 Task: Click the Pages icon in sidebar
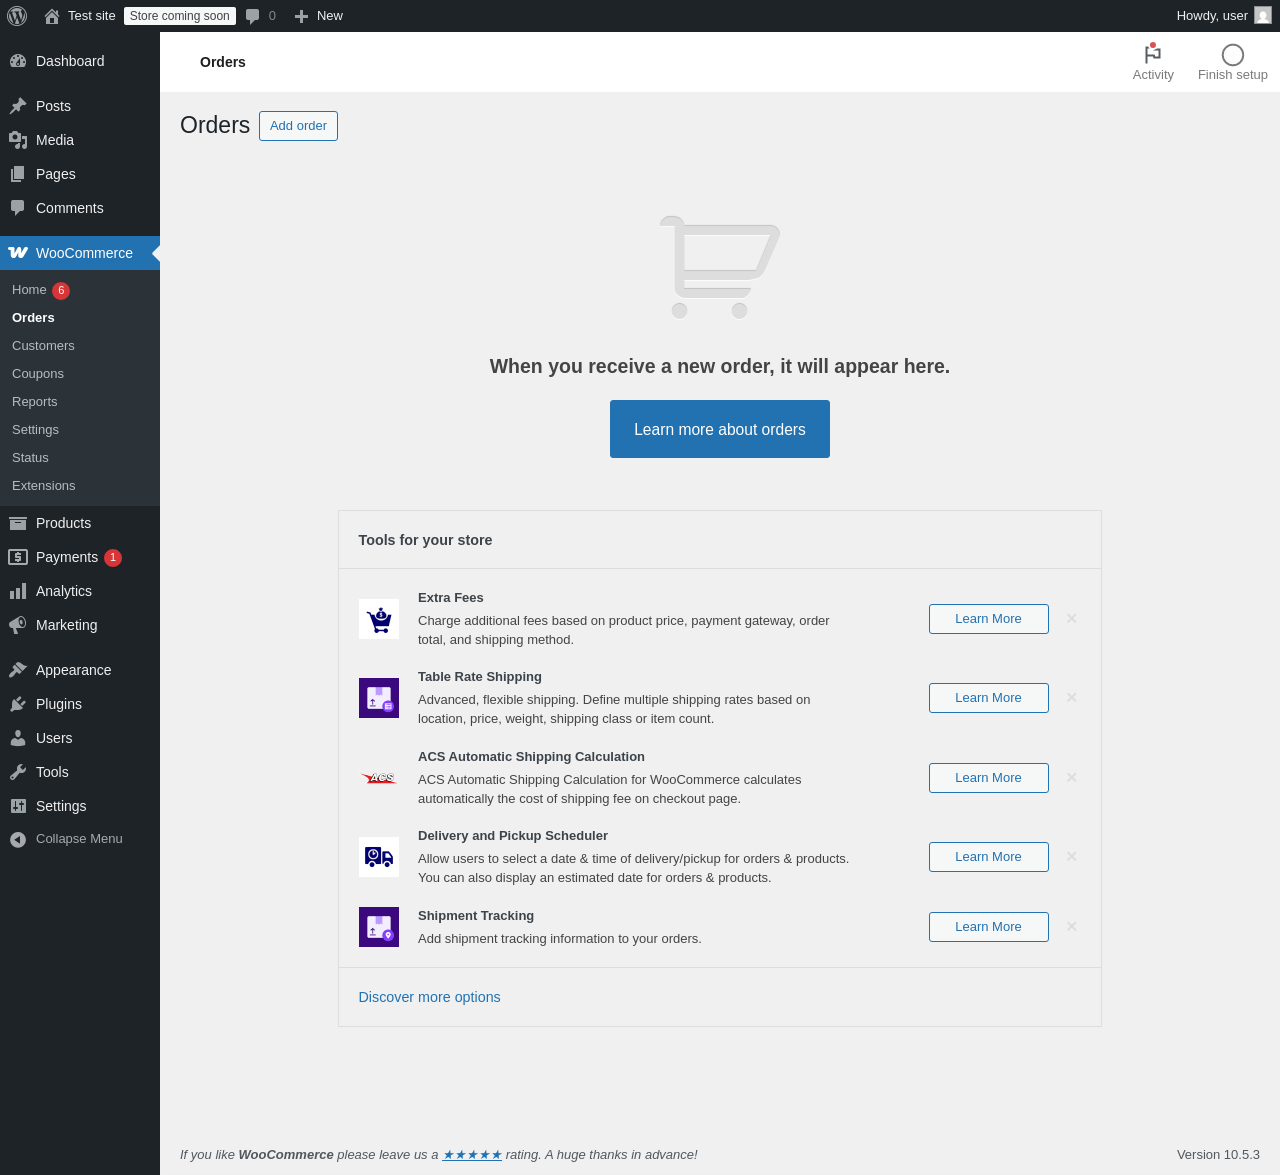(x=18, y=174)
